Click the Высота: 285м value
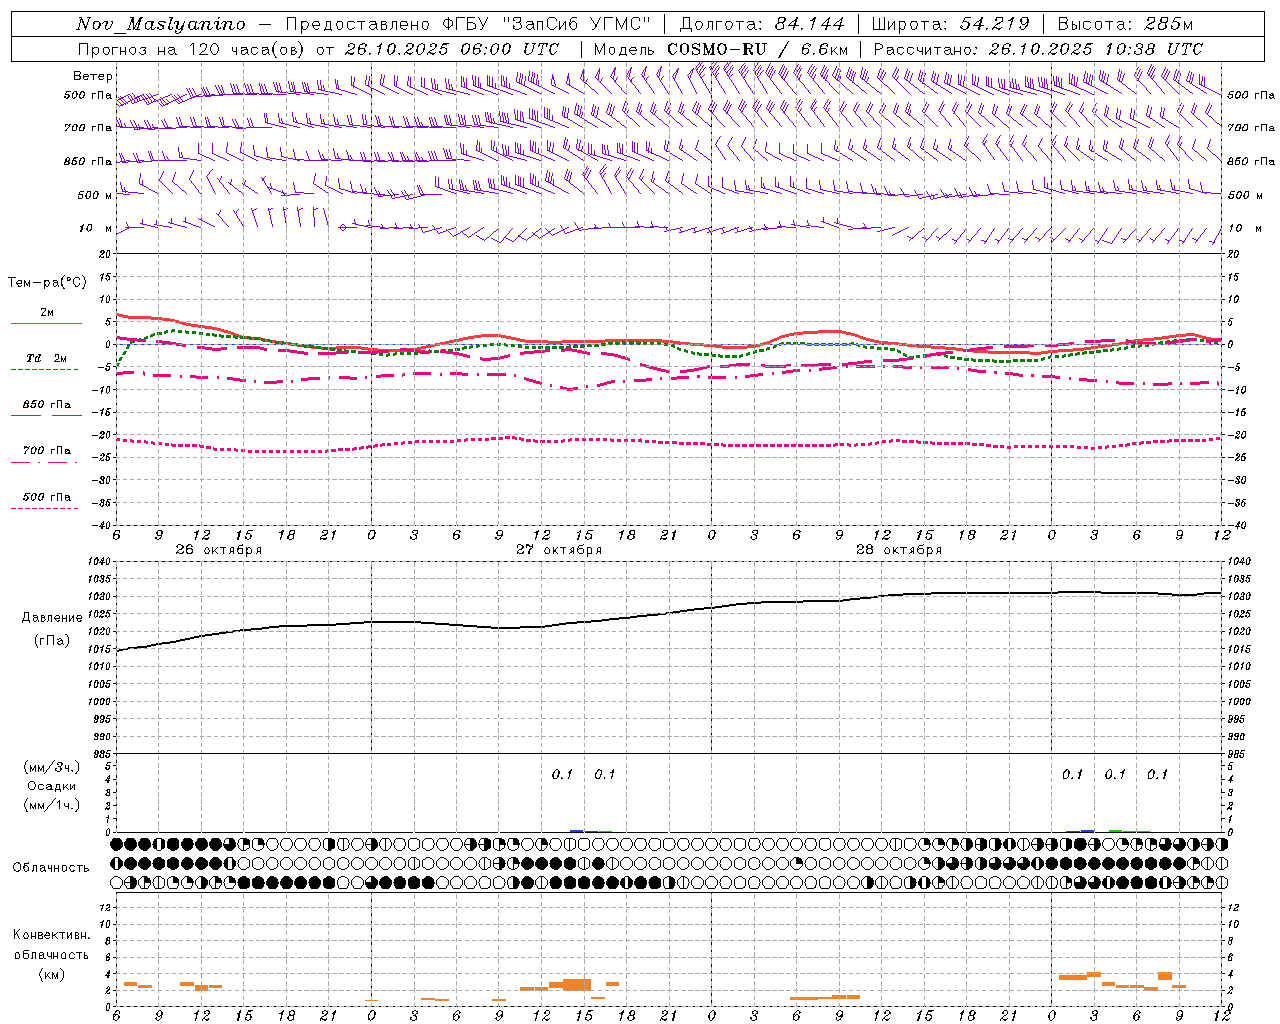This screenshot has width=1280, height=1024. click(x=1125, y=24)
